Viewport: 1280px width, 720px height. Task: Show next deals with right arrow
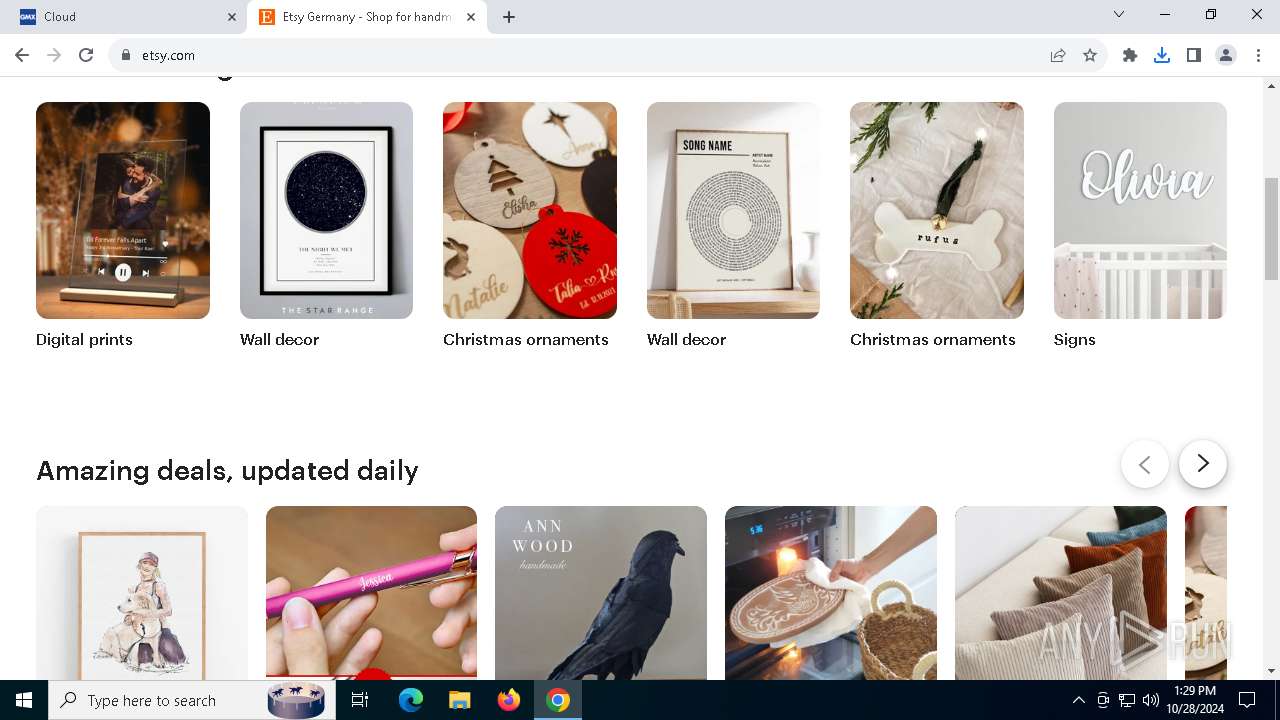point(1203,464)
